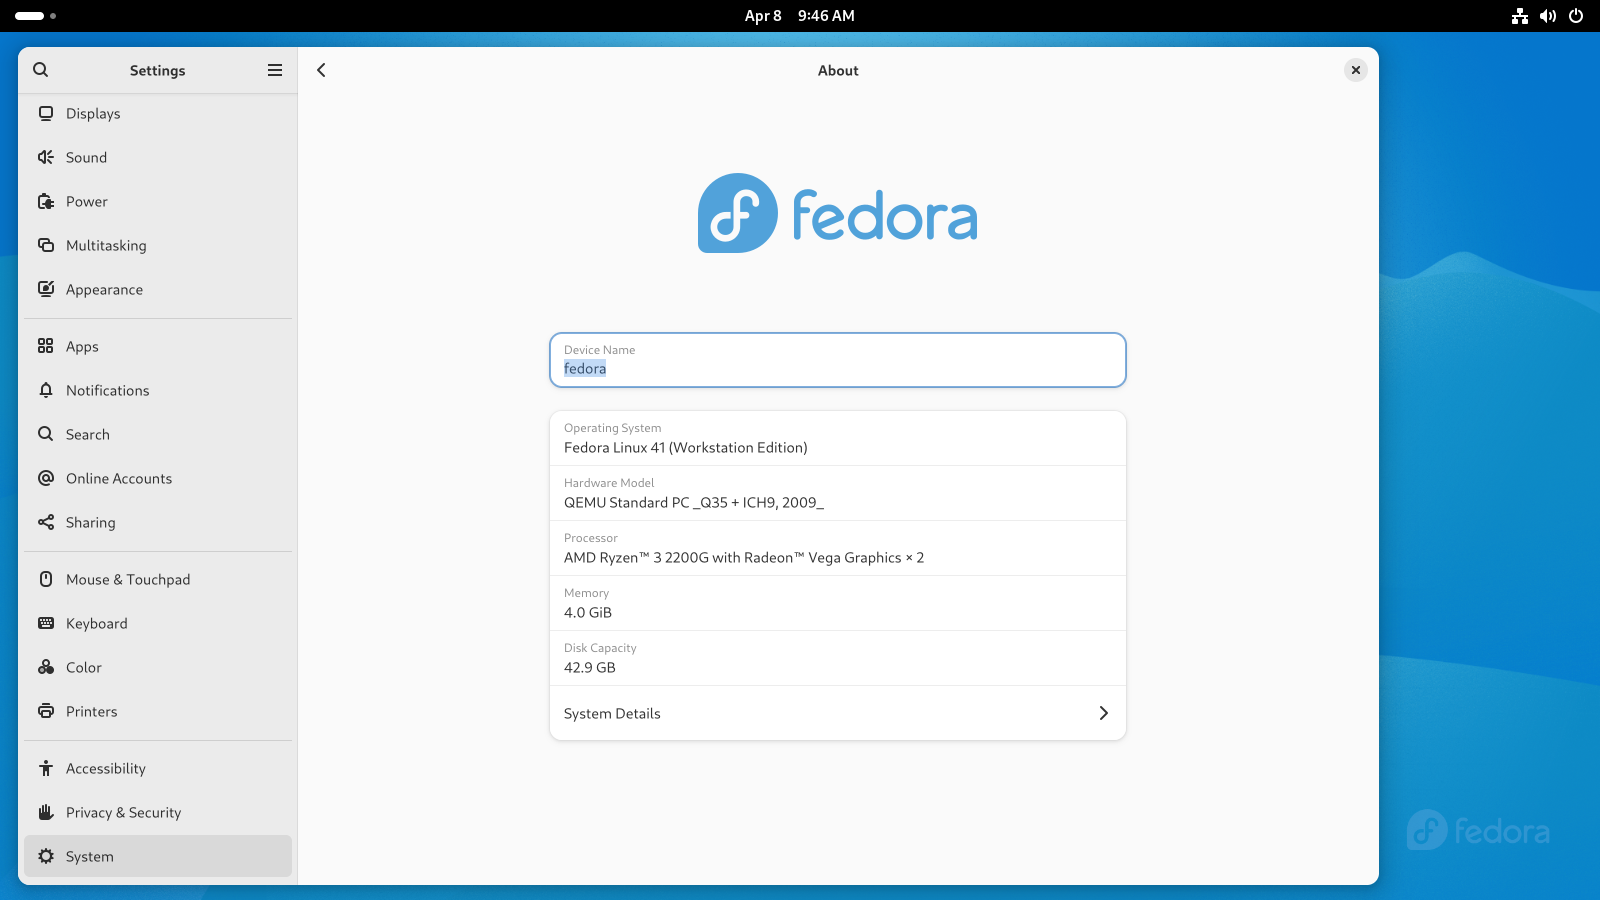Open the Online Accounts icon
This screenshot has width=1600, height=900.
pos(46,478)
